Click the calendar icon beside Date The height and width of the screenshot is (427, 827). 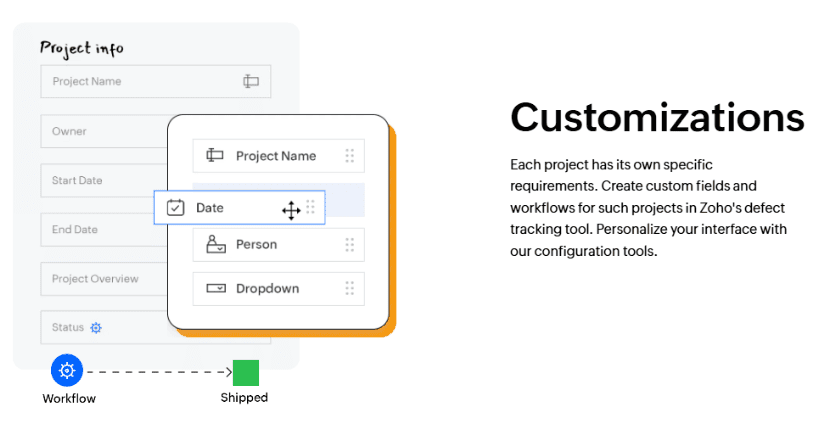click(176, 208)
